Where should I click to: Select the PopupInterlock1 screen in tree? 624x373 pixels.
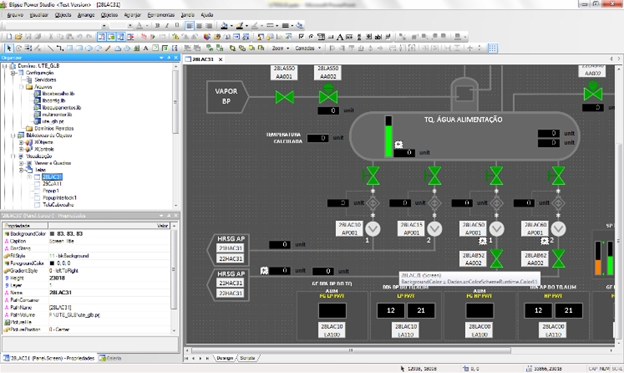[60, 197]
